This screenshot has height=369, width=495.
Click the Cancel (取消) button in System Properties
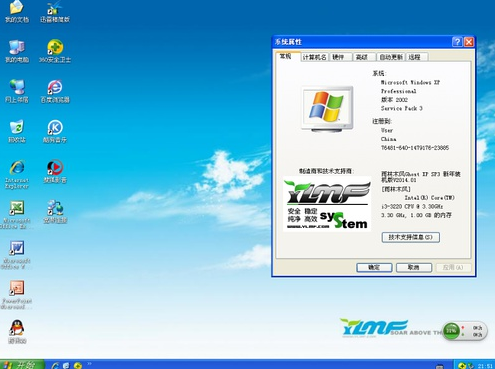pyautogui.click(x=414, y=267)
